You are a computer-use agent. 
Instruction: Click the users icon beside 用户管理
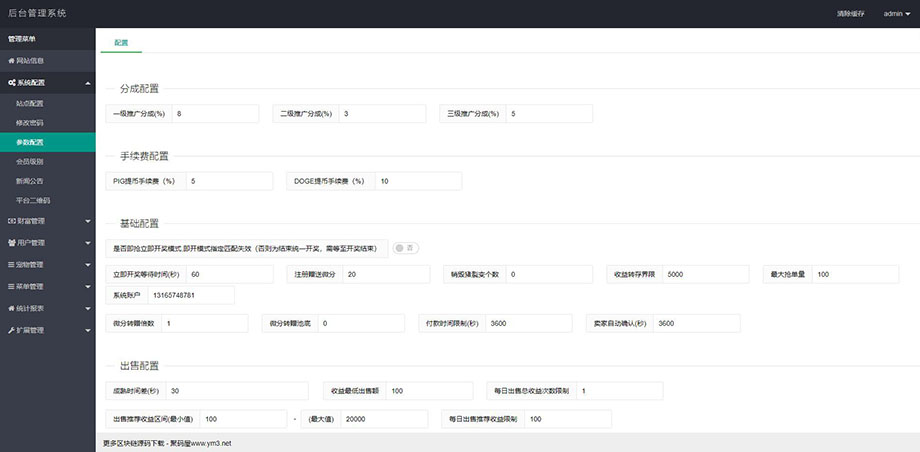coord(12,242)
